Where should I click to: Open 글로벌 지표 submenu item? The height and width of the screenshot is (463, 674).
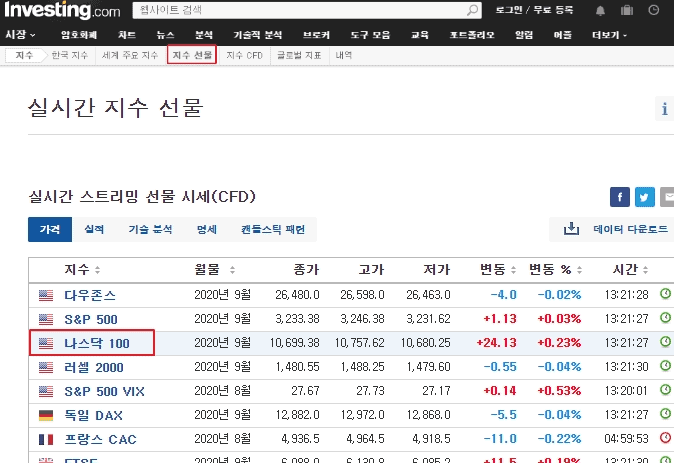299,55
